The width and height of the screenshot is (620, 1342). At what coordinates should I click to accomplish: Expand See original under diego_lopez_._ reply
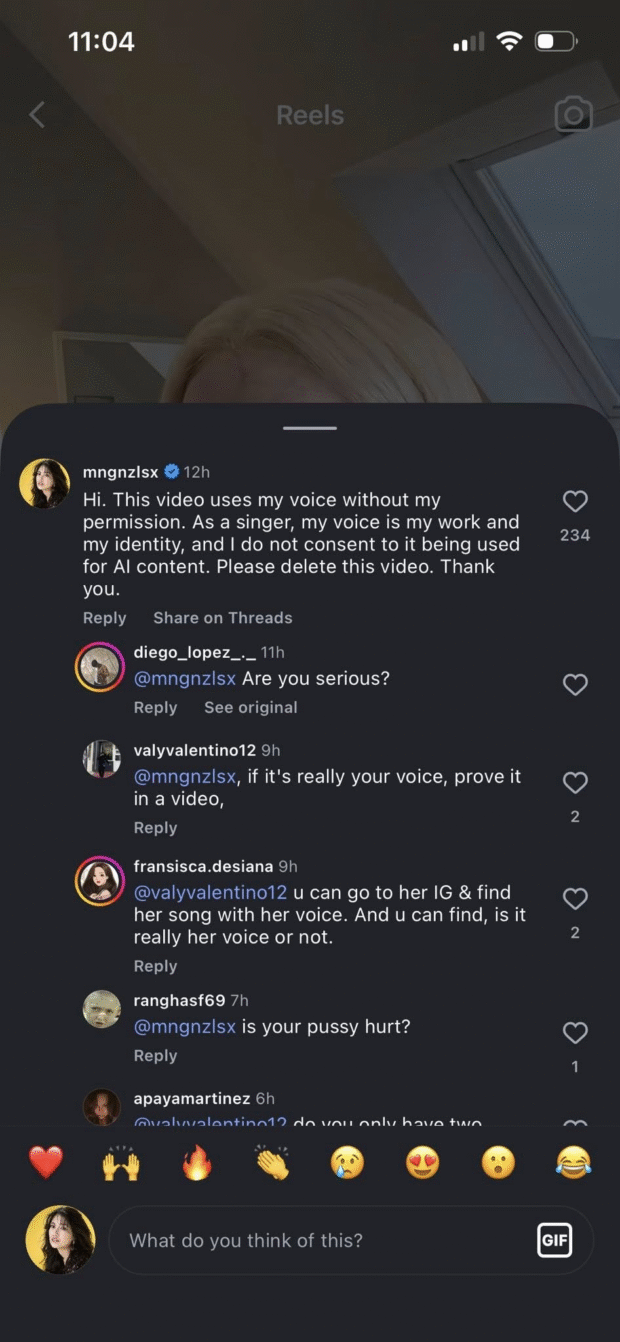pyautogui.click(x=250, y=708)
